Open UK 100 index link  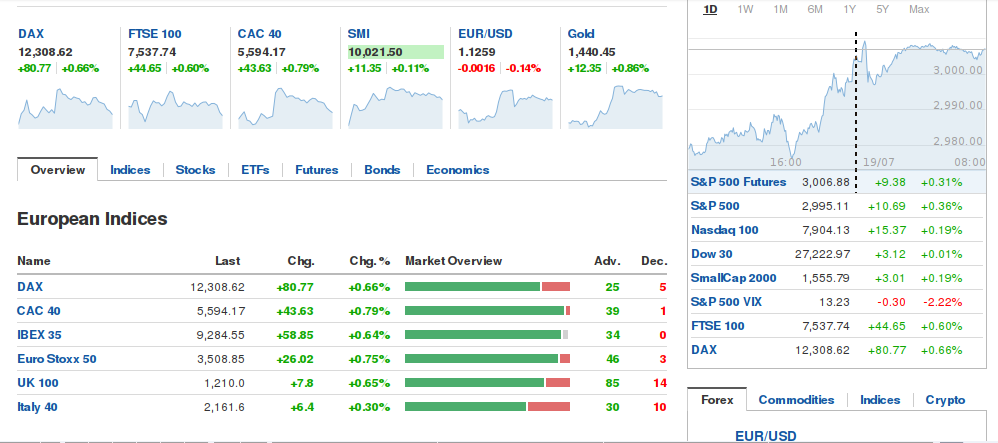tap(38, 383)
